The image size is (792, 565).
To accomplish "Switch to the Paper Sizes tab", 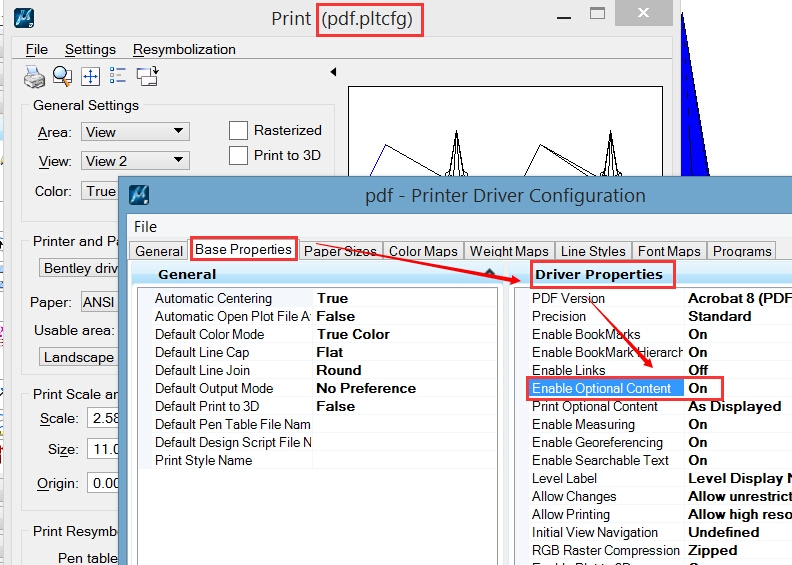I will 340,251.
